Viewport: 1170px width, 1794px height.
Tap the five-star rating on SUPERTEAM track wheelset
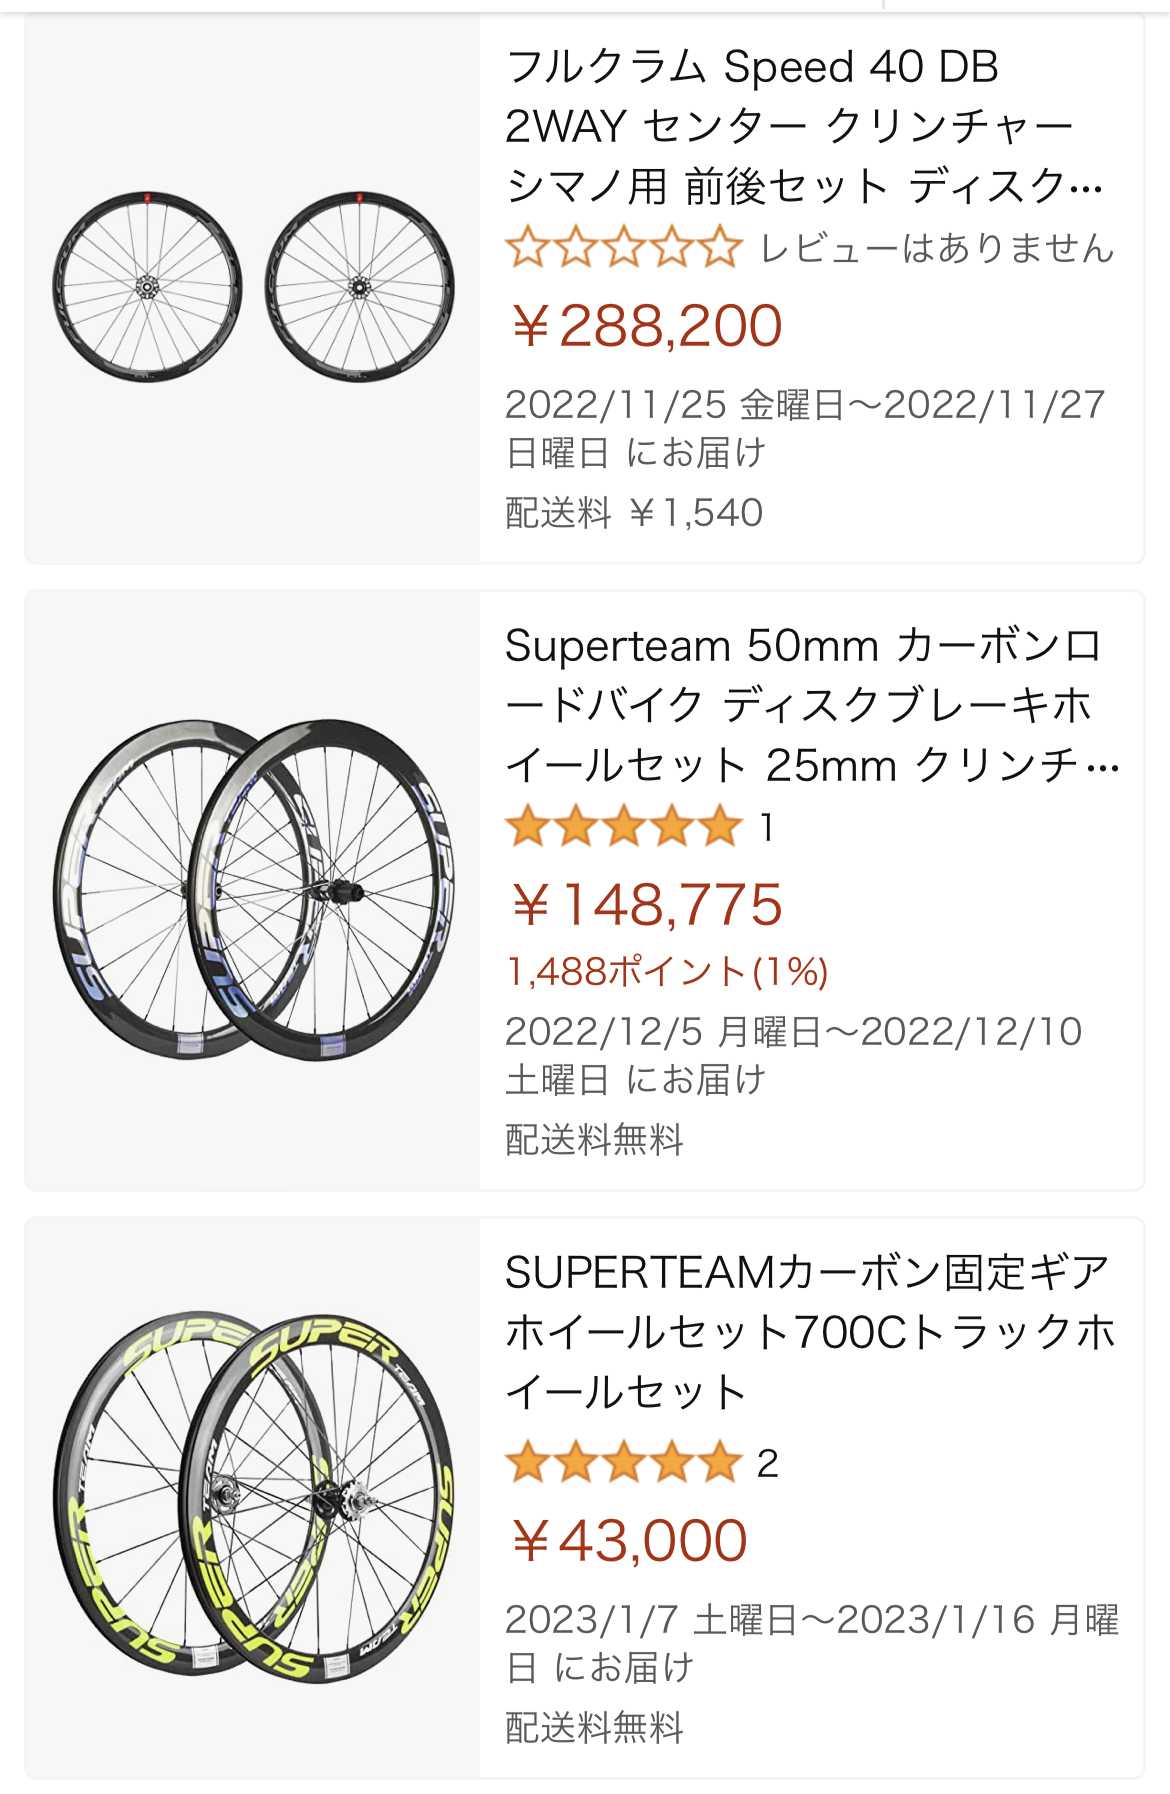point(624,1463)
